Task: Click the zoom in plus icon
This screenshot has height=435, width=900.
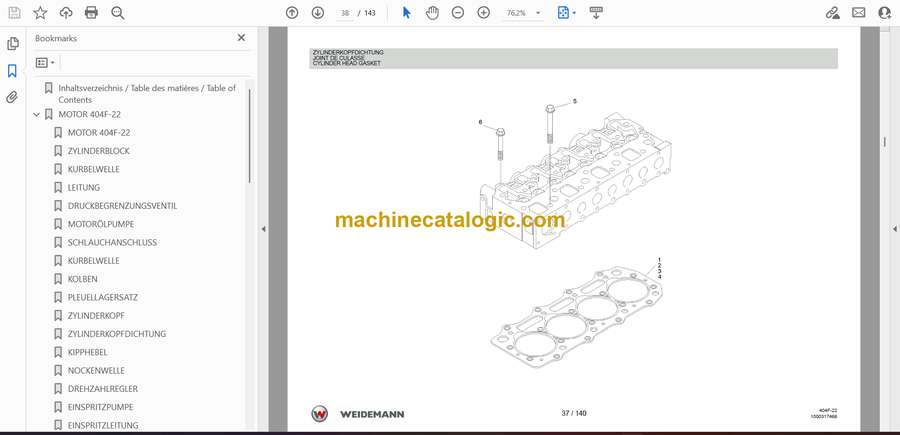Action: (484, 13)
